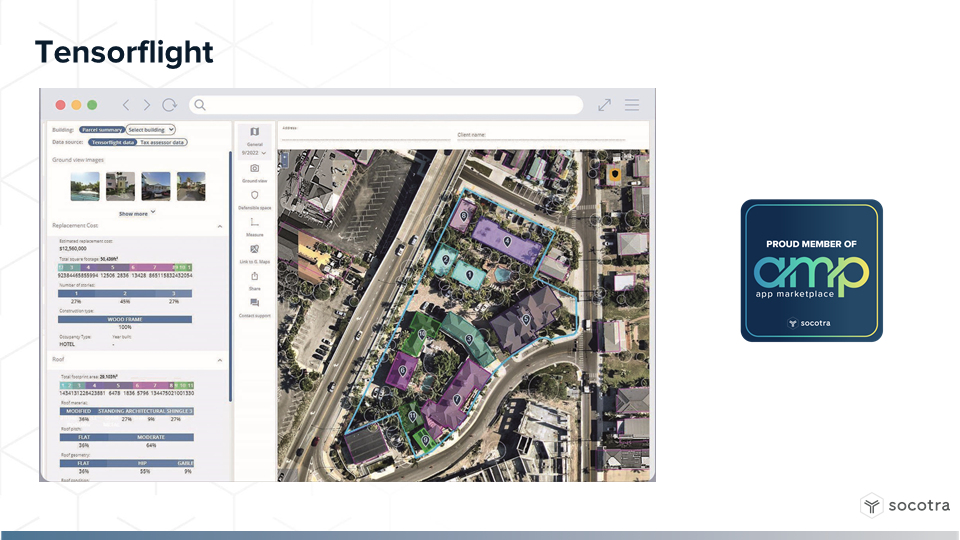This screenshot has height=540, width=960.
Task: Click the Address field above map
Action: coord(366,135)
